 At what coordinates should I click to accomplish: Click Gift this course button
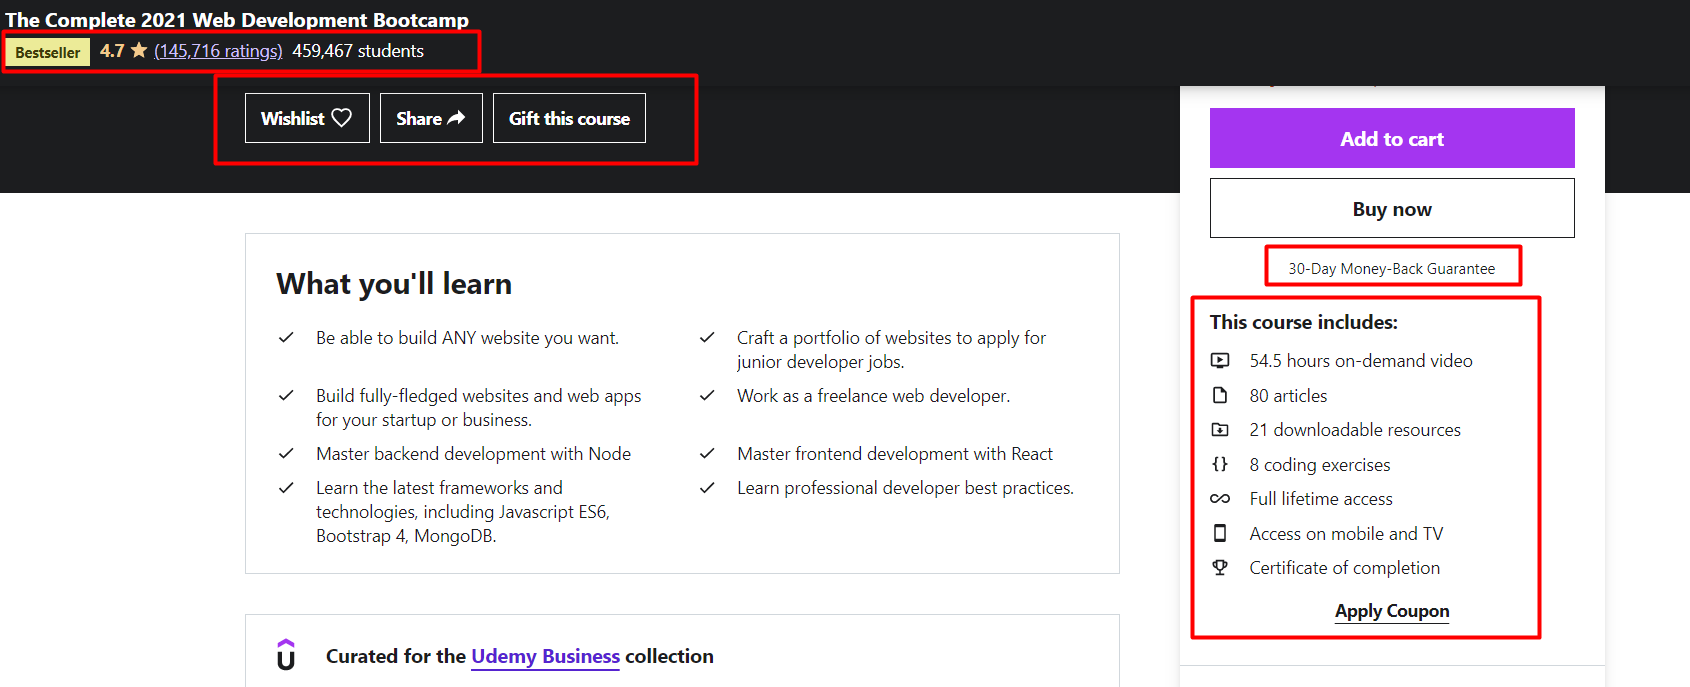click(569, 118)
